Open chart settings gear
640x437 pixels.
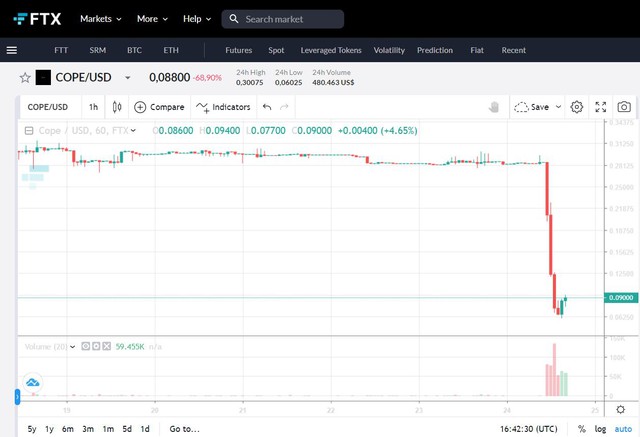[576, 107]
